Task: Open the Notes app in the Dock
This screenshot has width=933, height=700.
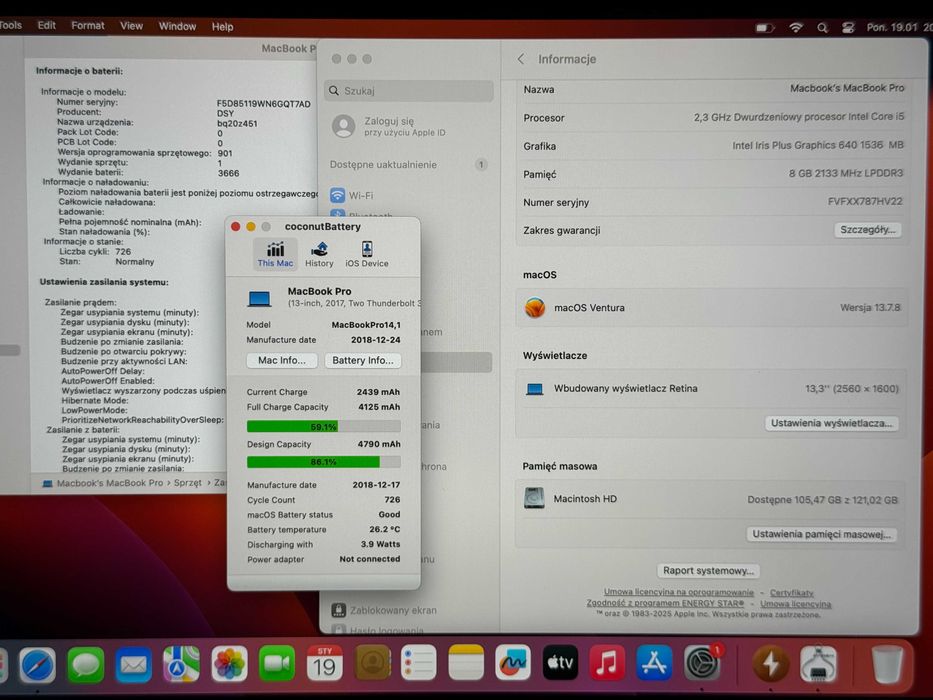Action: tap(466, 662)
